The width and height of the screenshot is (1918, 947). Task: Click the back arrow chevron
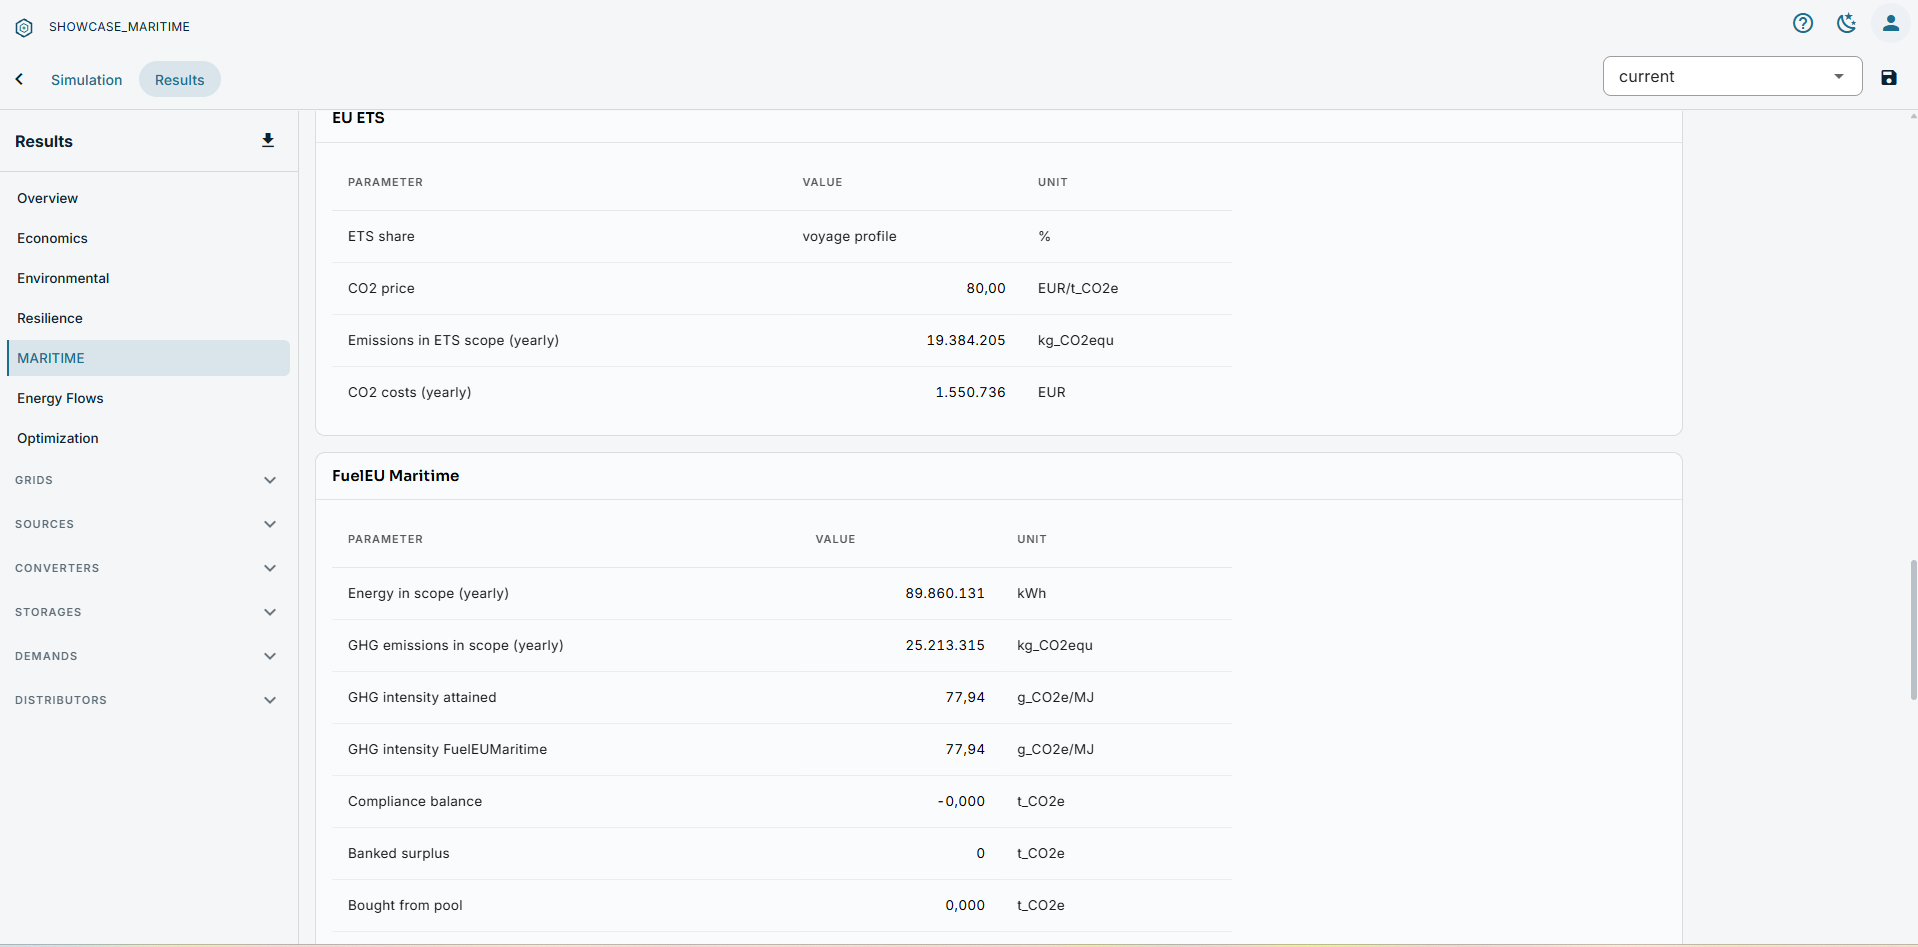coord(19,79)
